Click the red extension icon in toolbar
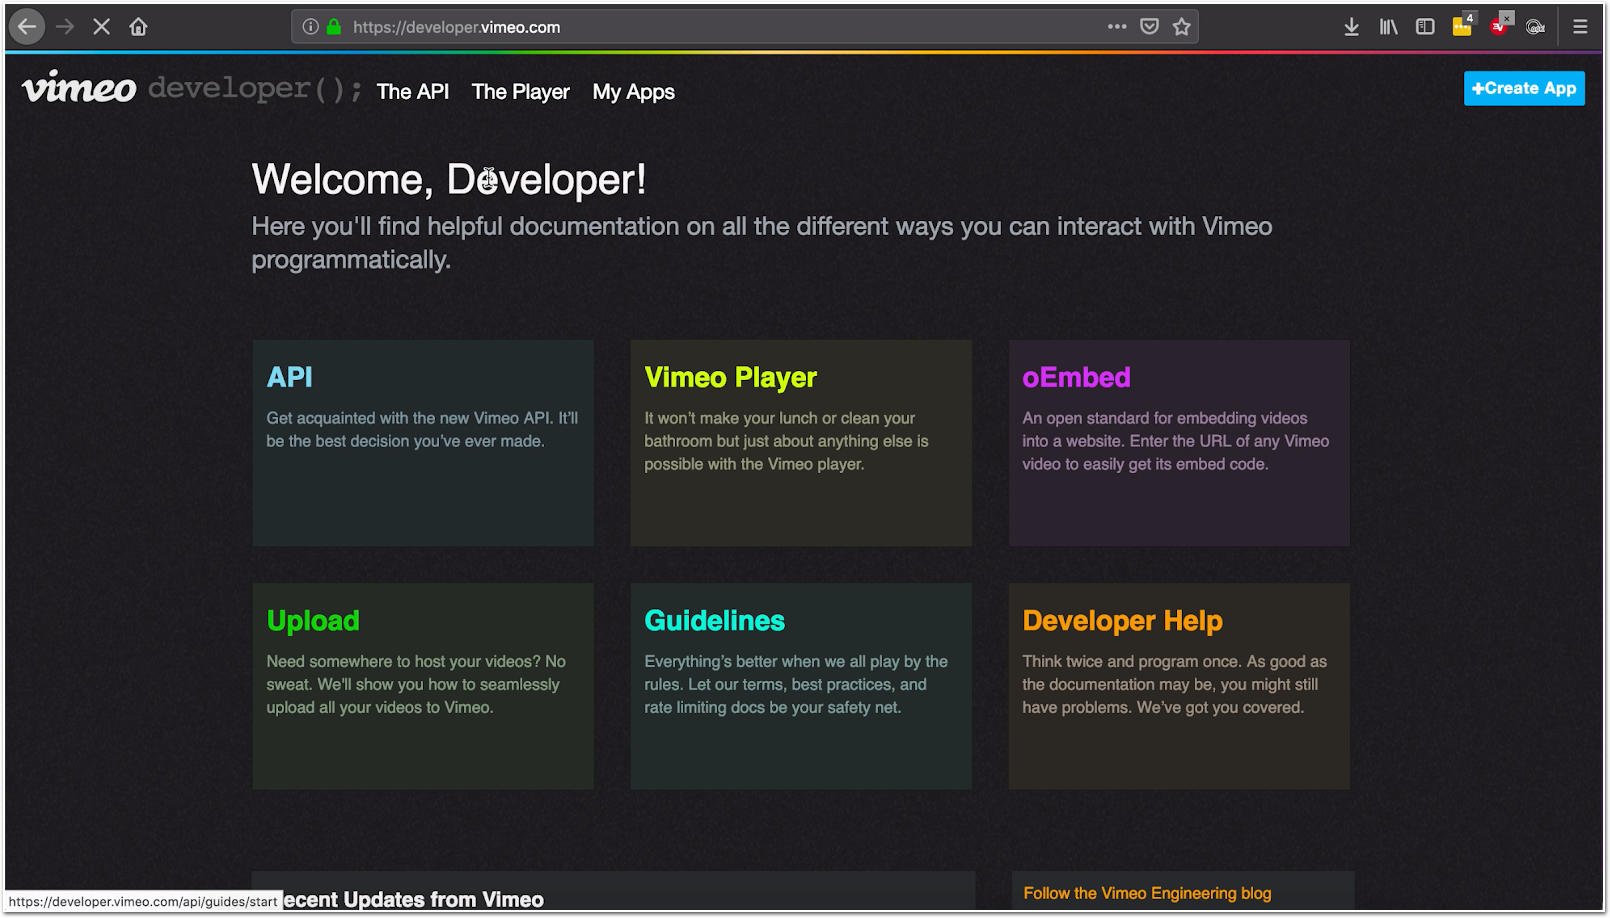Image resolution: width=1610 pixels, height=918 pixels. click(x=1500, y=25)
